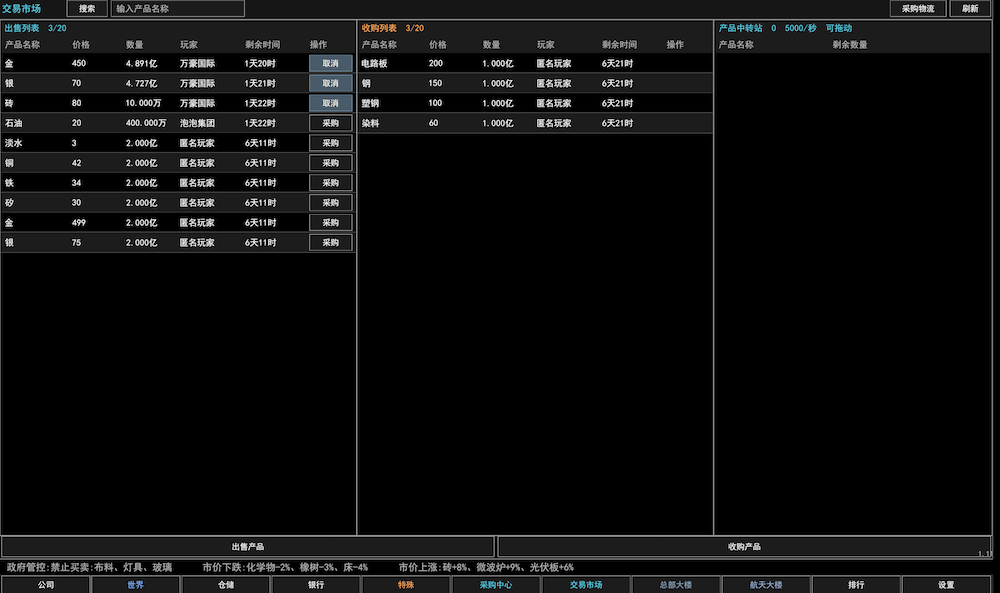Click the 市价上涨 status notice
1000x593 pixels.
[486, 567]
